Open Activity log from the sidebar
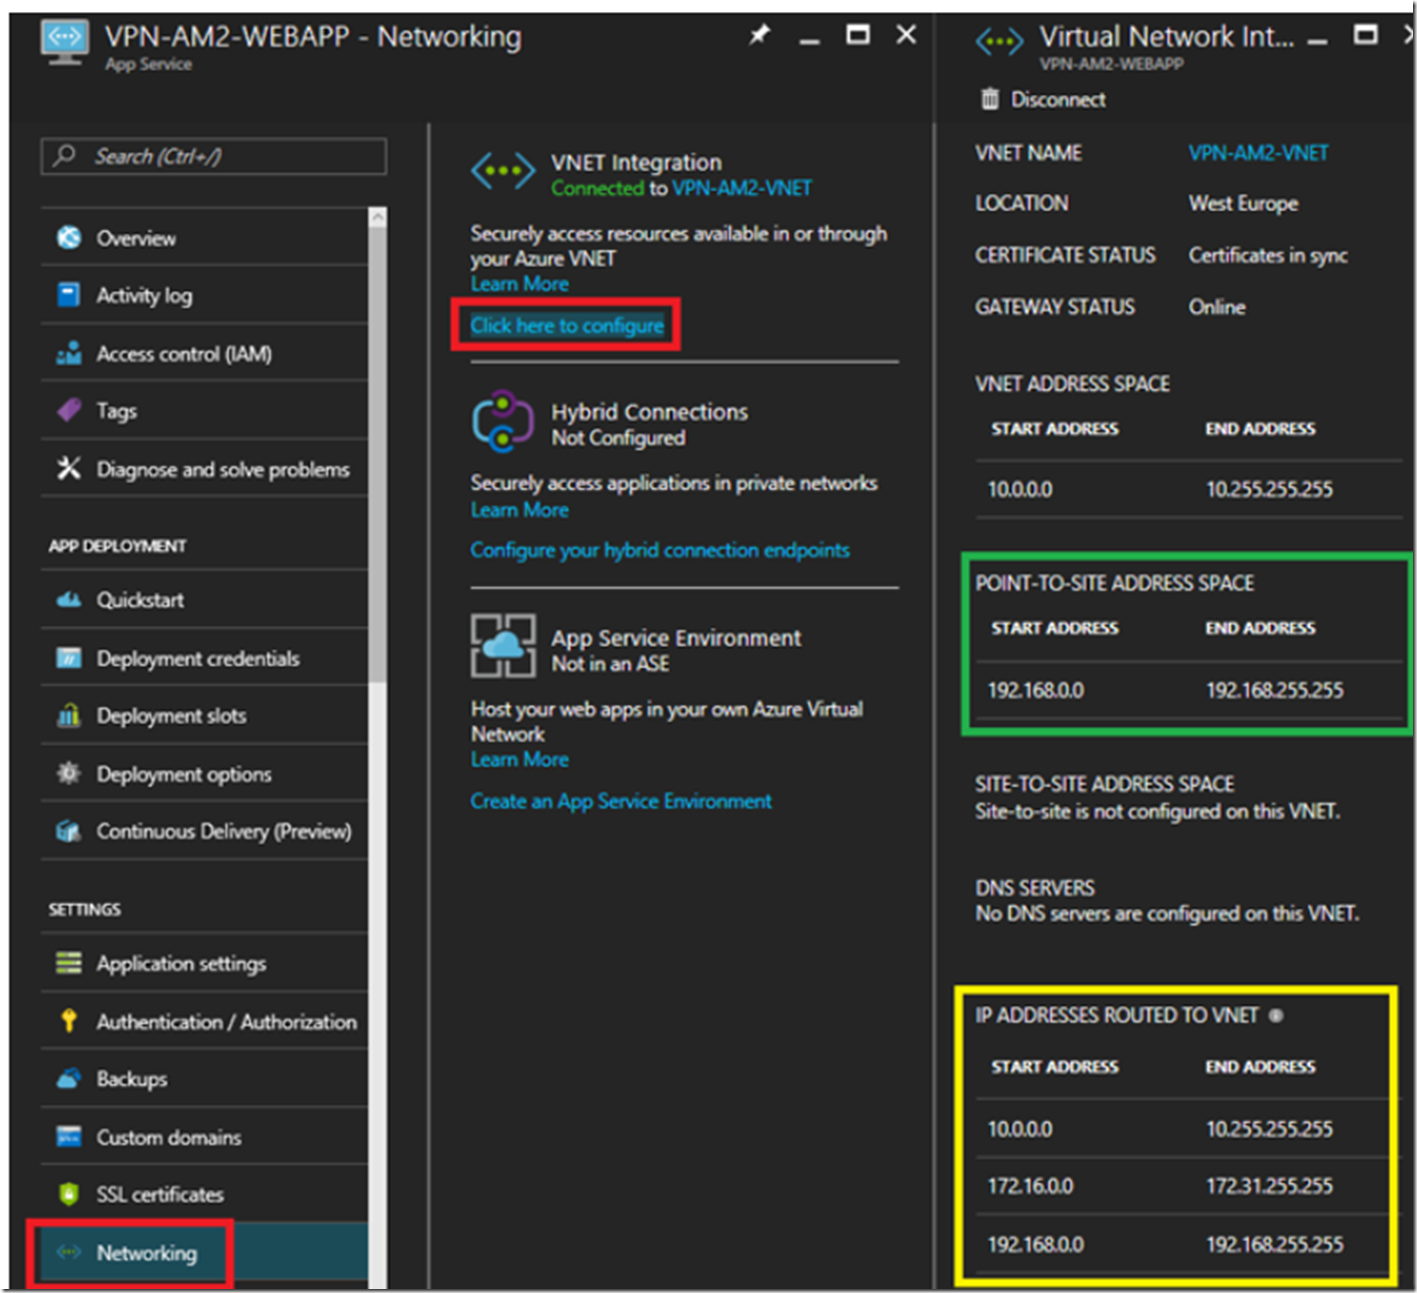This screenshot has width=1417, height=1293. point(204,295)
